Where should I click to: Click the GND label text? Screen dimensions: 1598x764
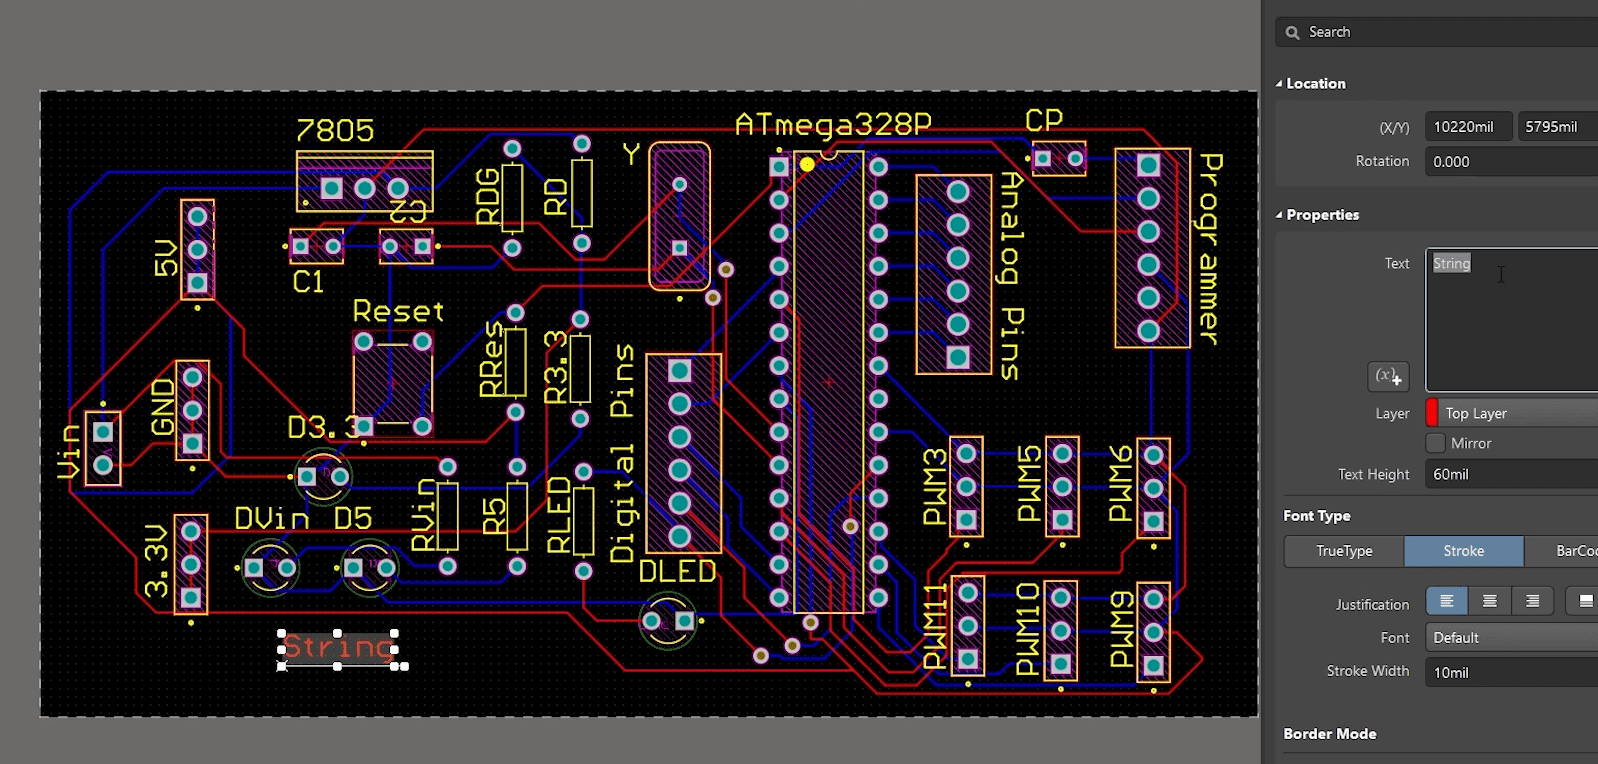pos(163,407)
